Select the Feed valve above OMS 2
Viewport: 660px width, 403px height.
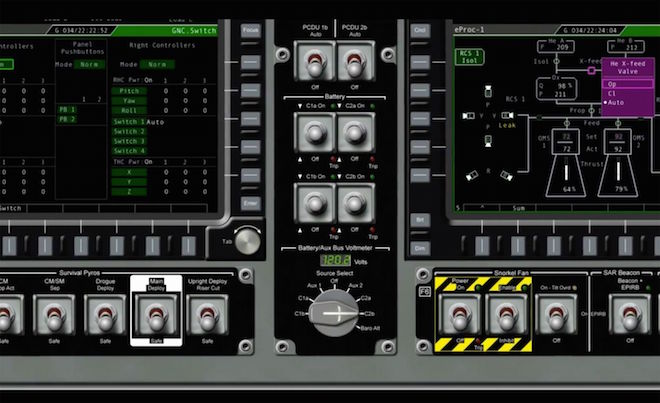click(x=618, y=123)
